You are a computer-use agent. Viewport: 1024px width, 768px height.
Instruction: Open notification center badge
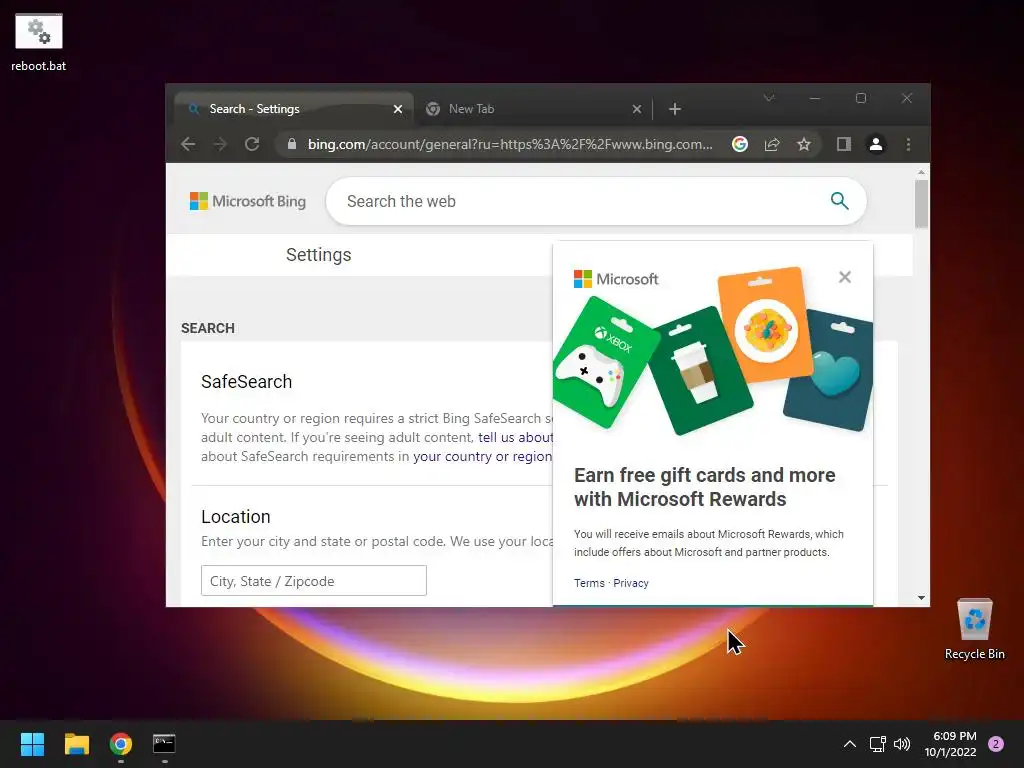point(996,744)
